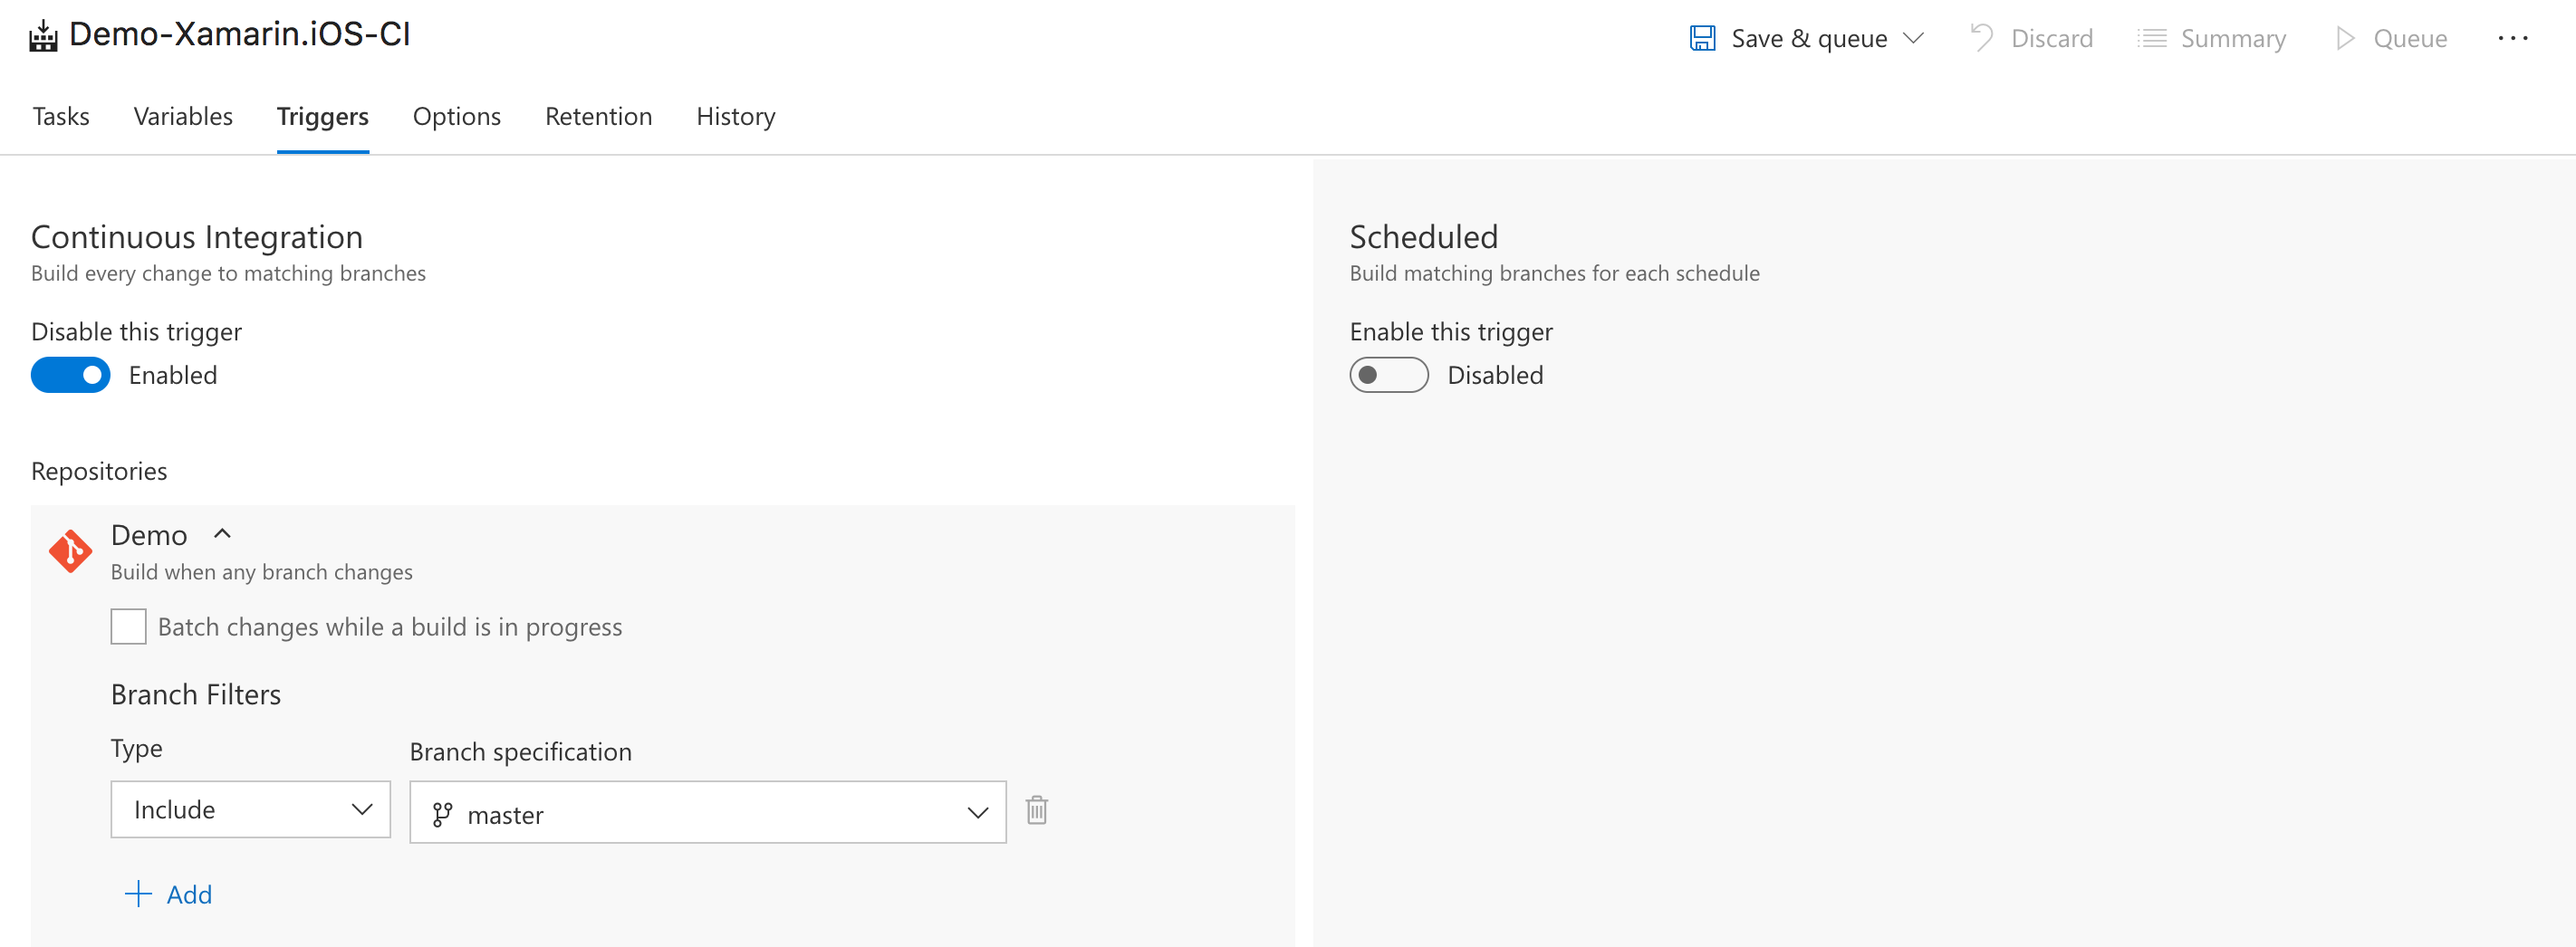This screenshot has width=2576, height=947.
Task: Switch to the Variables tab
Action: 183,116
